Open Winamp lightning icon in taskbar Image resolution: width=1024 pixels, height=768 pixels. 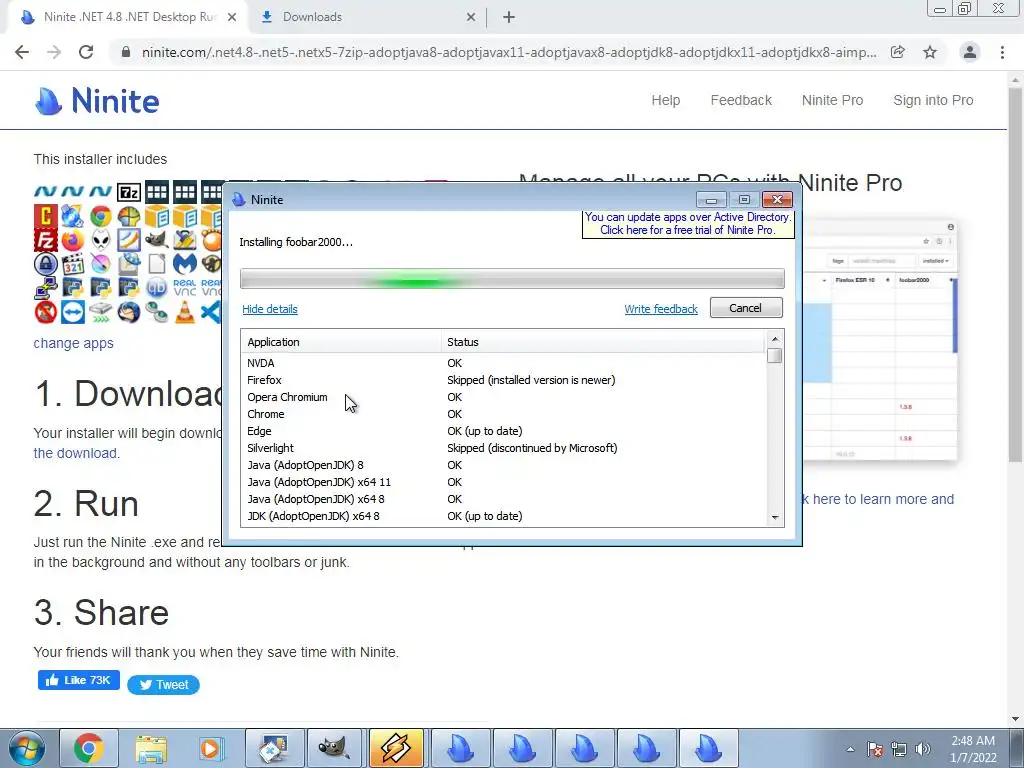[x=396, y=748]
